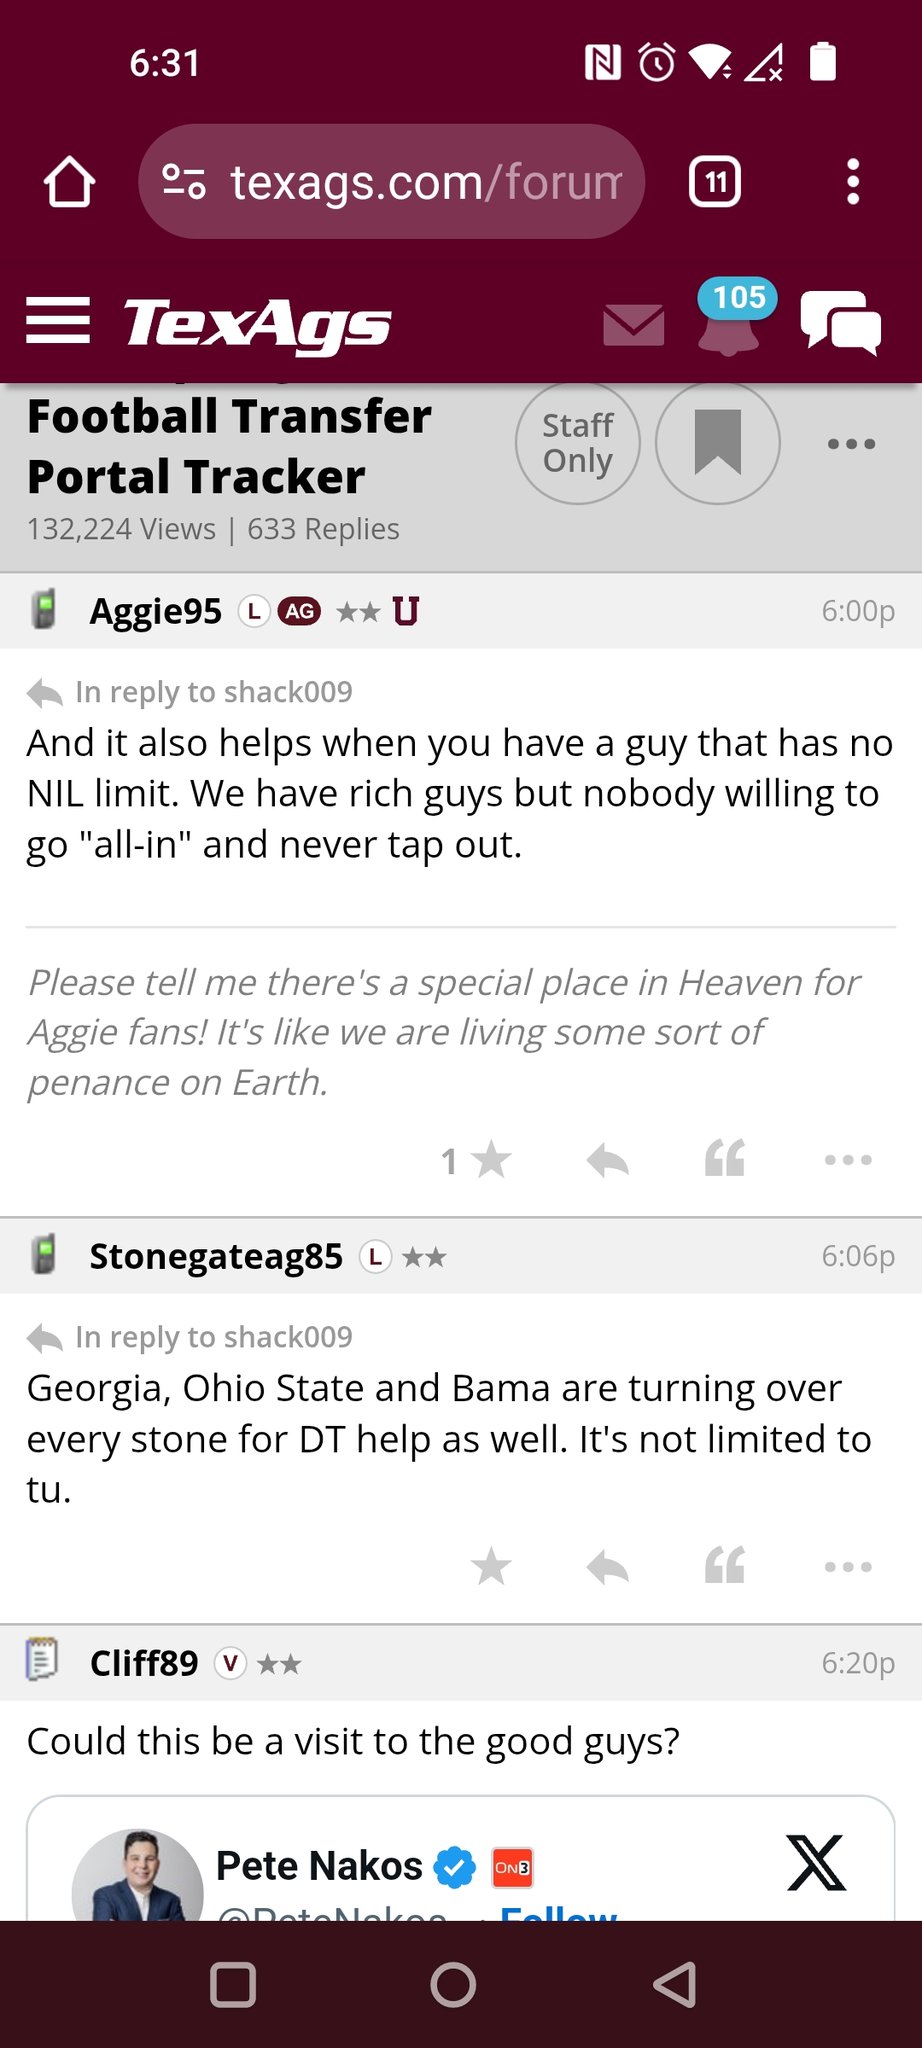The width and height of the screenshot is (922, 2048).
Task: Open the chat bubbles icon
Action: 840,322
